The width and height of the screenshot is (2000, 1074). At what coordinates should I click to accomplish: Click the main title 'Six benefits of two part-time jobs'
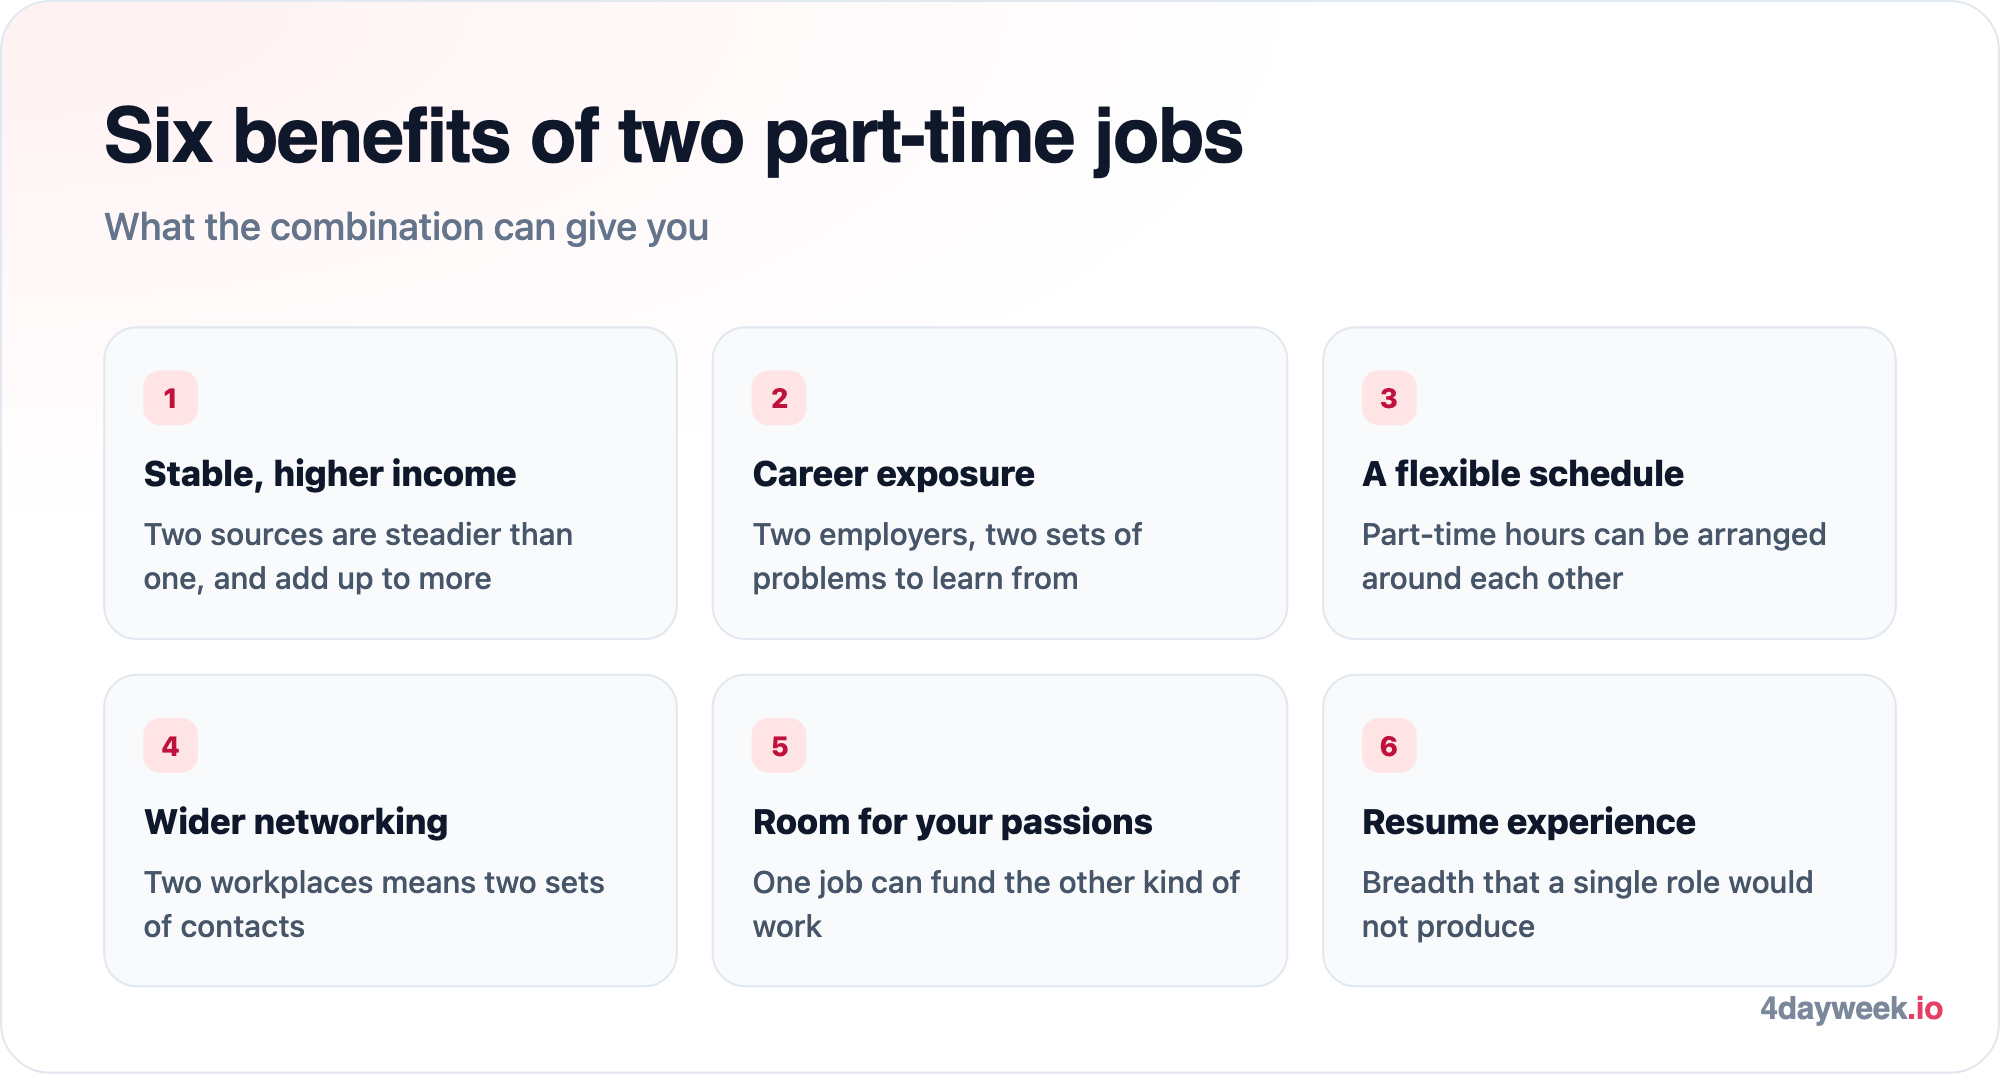(x=673, y=138)
